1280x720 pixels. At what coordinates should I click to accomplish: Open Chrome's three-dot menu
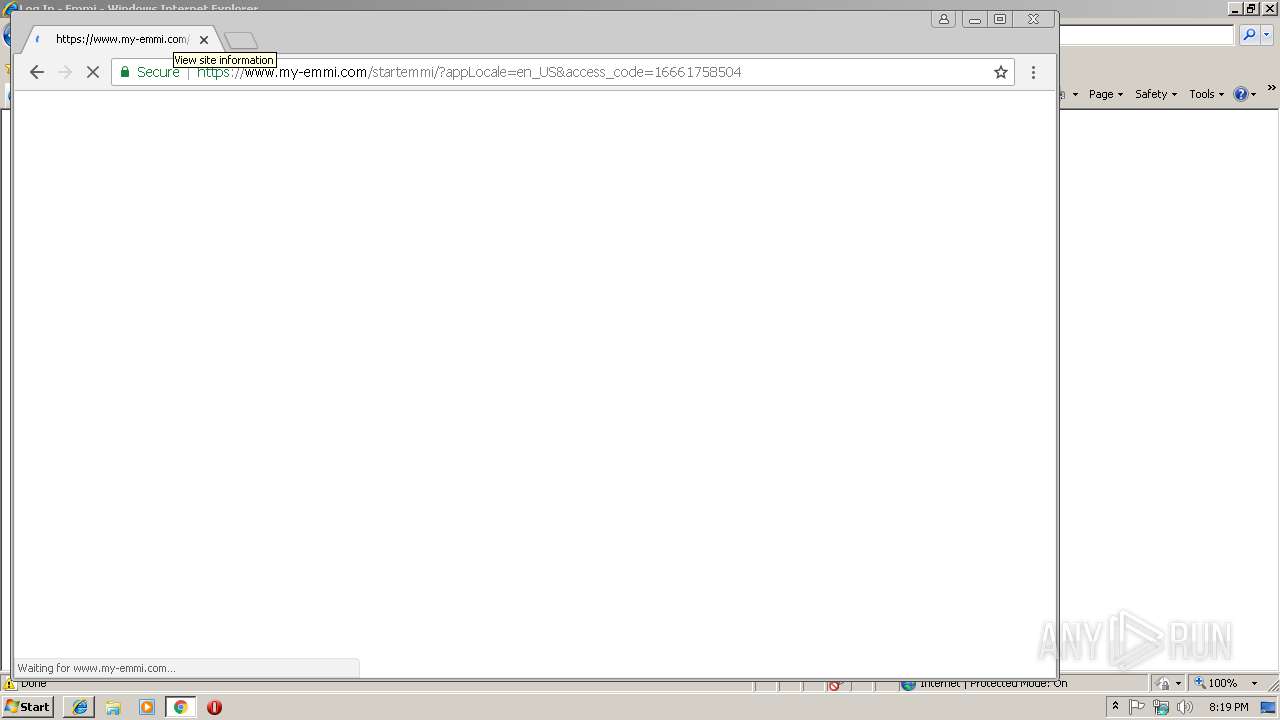pyautogui.click(x=1033, y=72)
